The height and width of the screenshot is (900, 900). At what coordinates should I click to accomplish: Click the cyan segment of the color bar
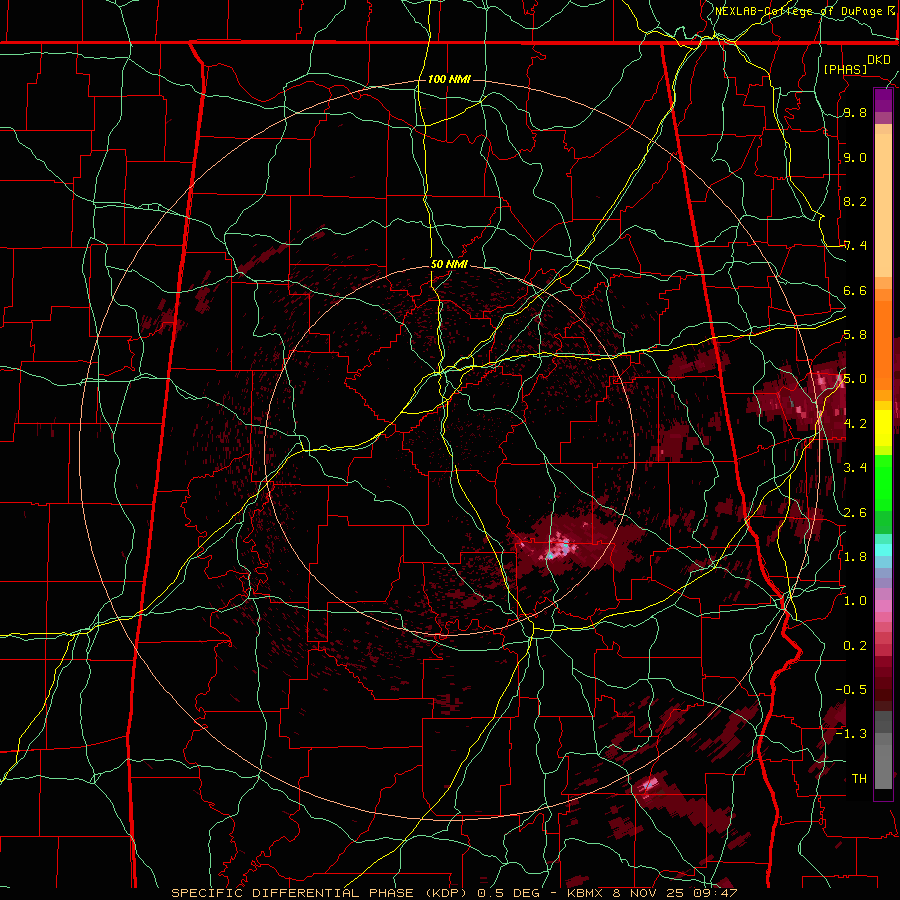pyautogui.click(x=883, y=549)
